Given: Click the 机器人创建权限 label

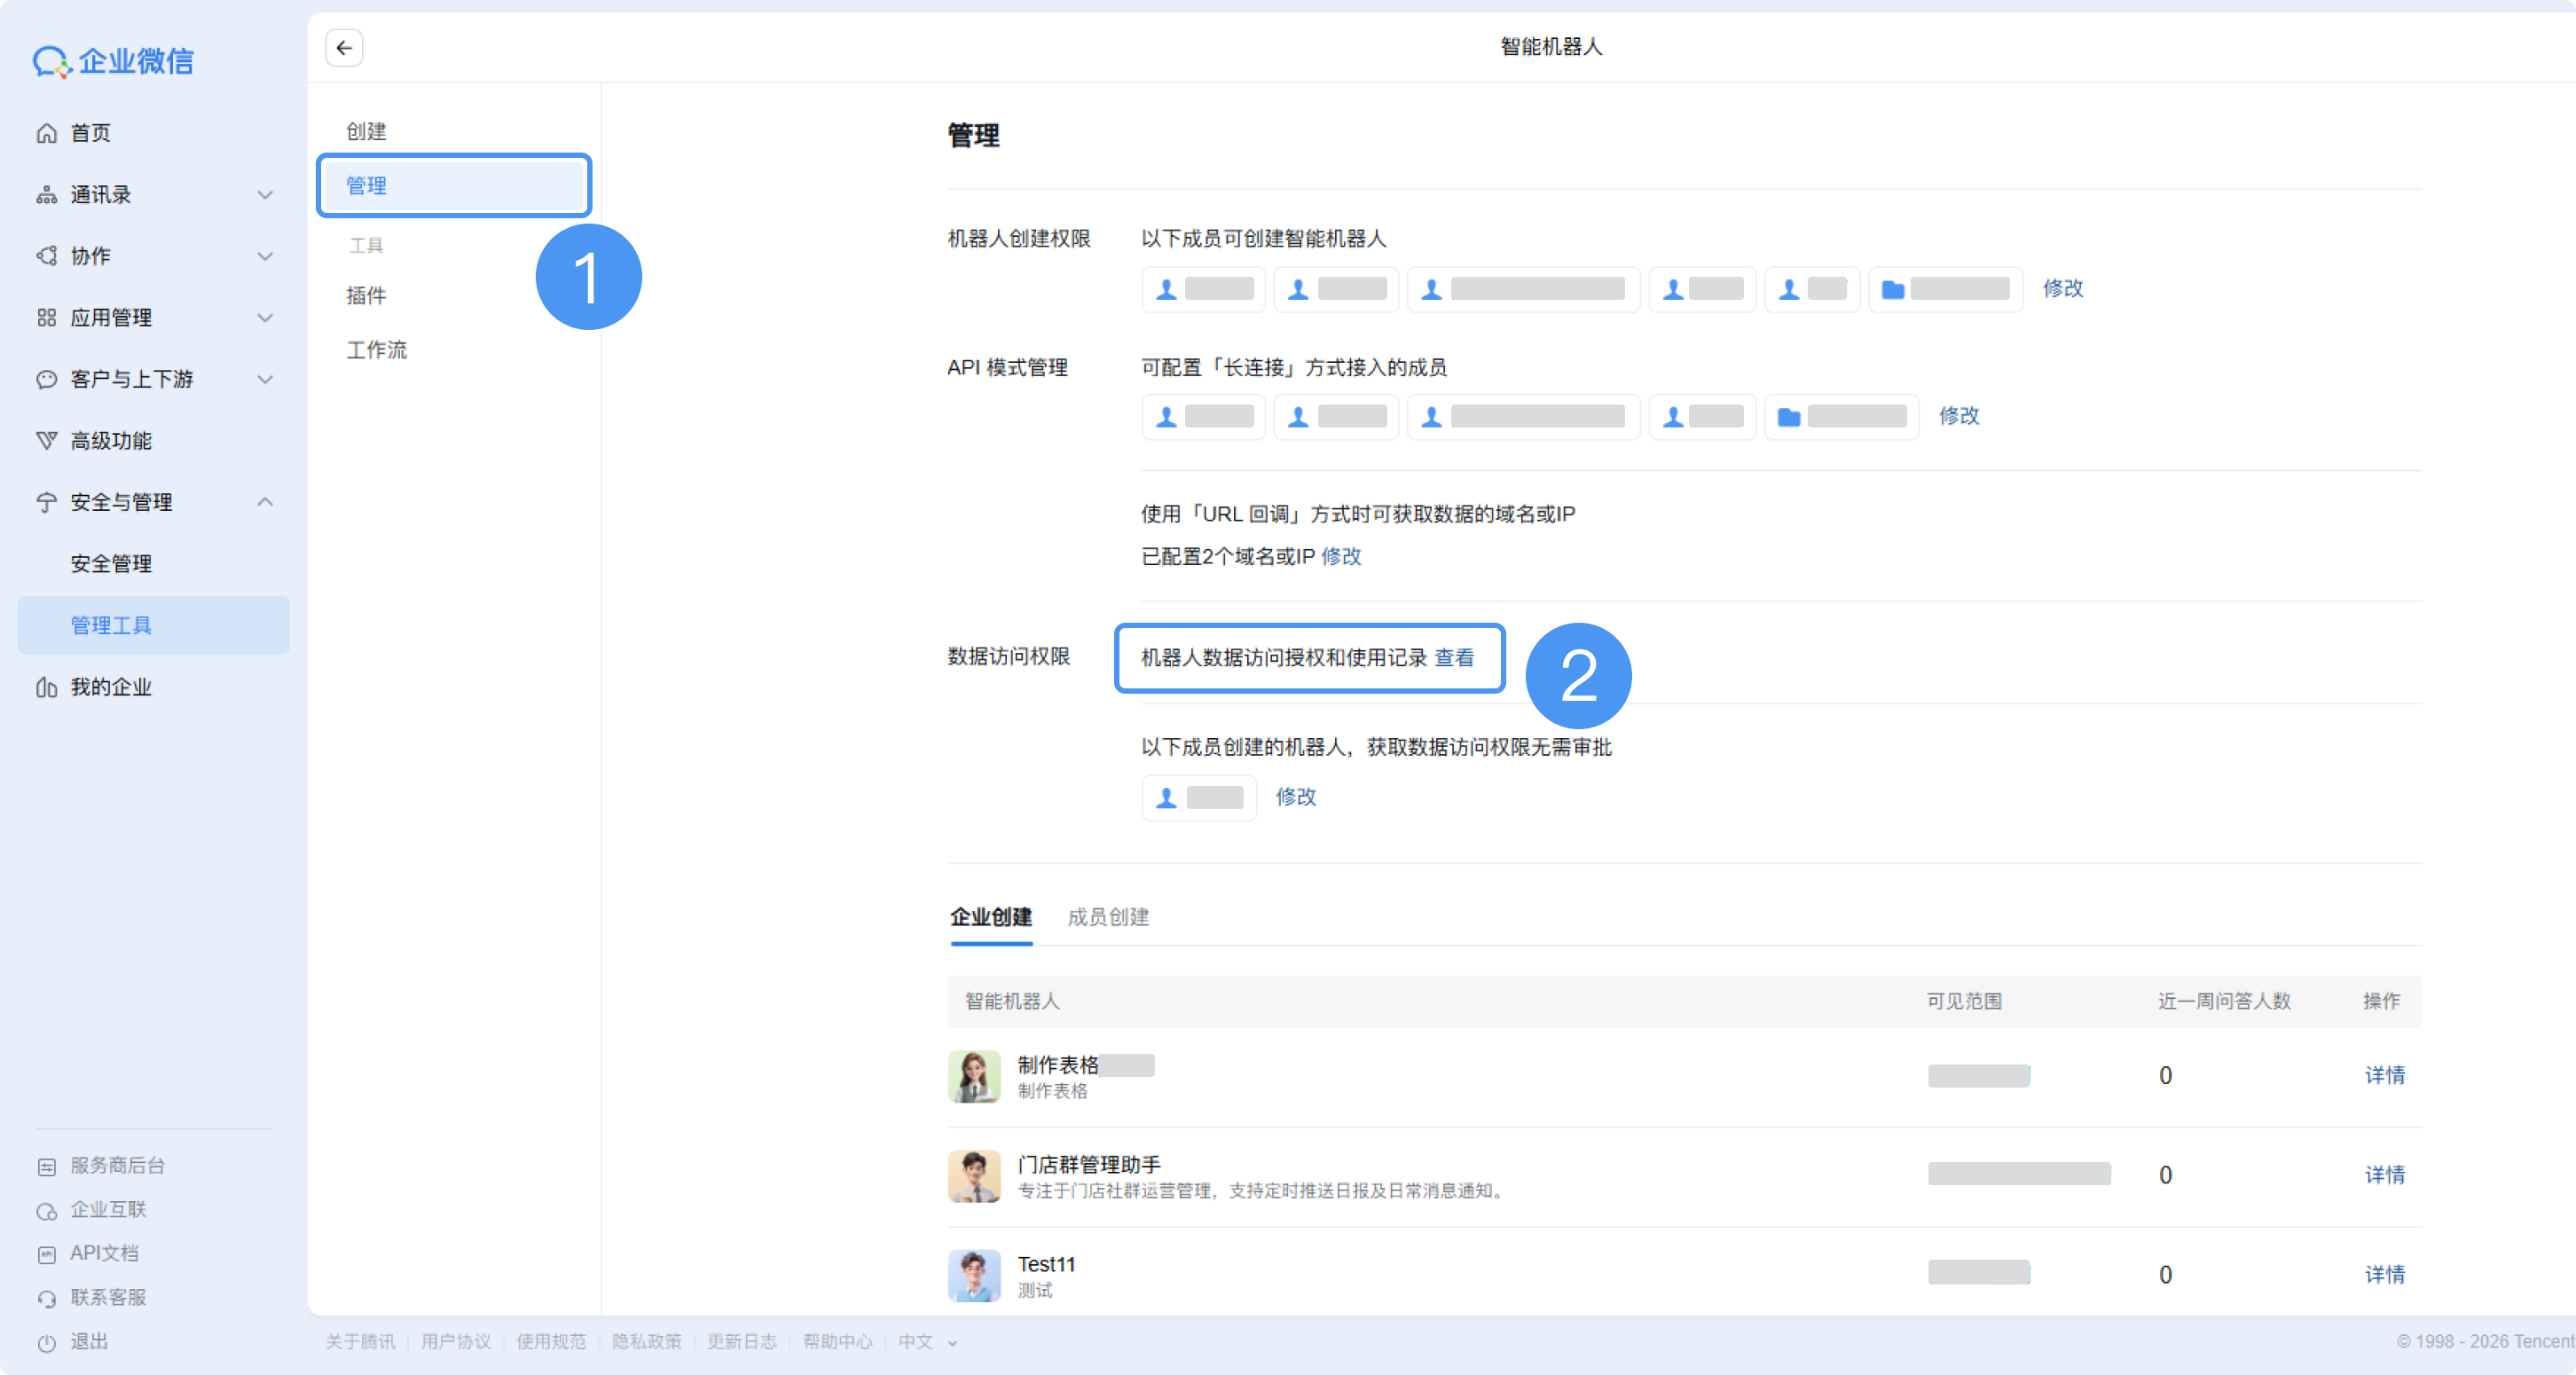Looking at the screenshot, I should tap(1019, 239).
